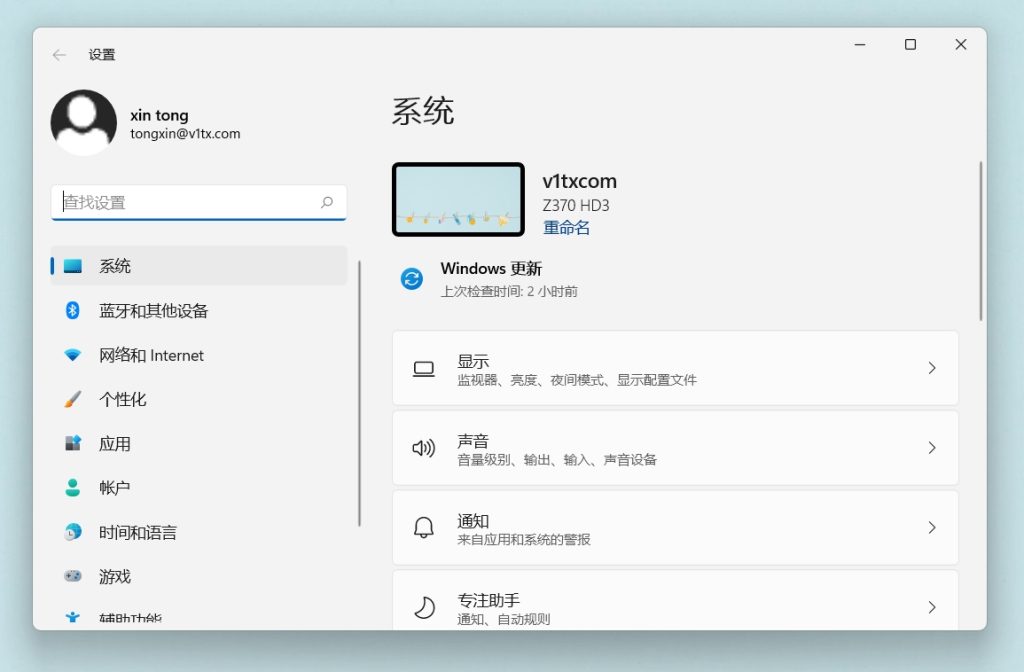This screenshot has height=672, width=1024.
Task: Click the paintbrush 个性化 icon
Action: point(72,399)
